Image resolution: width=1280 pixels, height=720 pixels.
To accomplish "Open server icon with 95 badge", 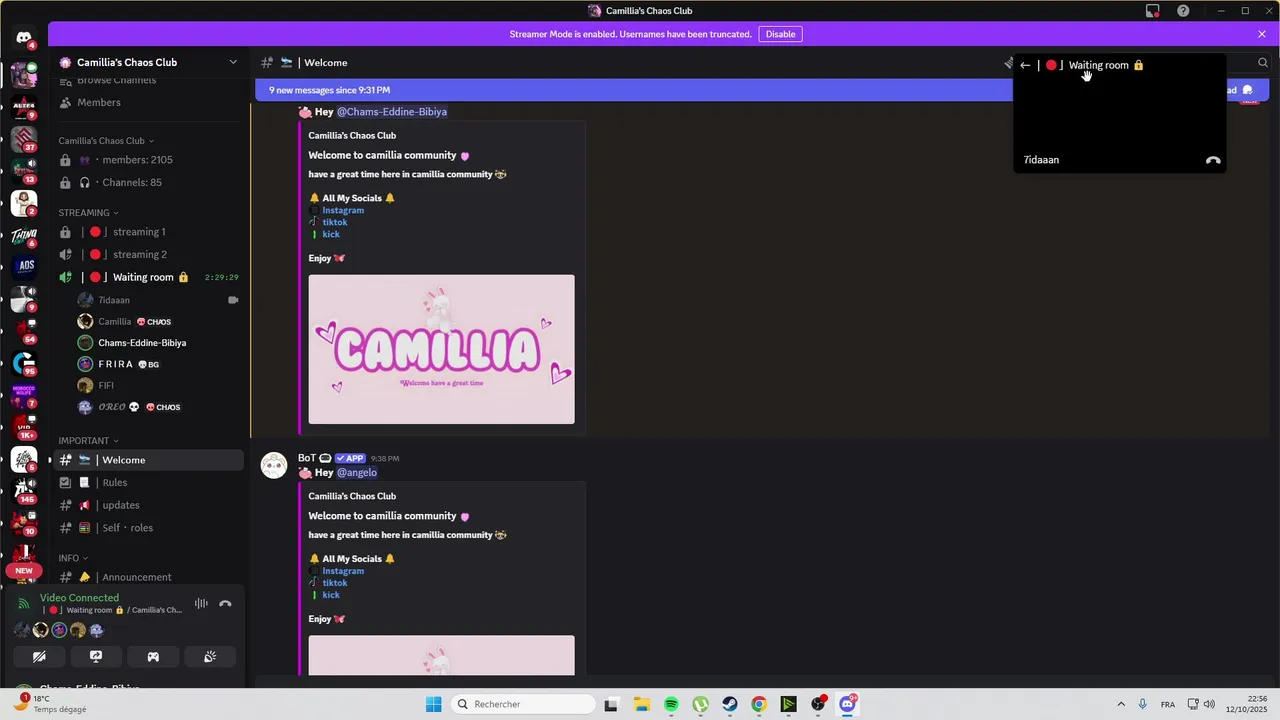I will tap(24, 363).
